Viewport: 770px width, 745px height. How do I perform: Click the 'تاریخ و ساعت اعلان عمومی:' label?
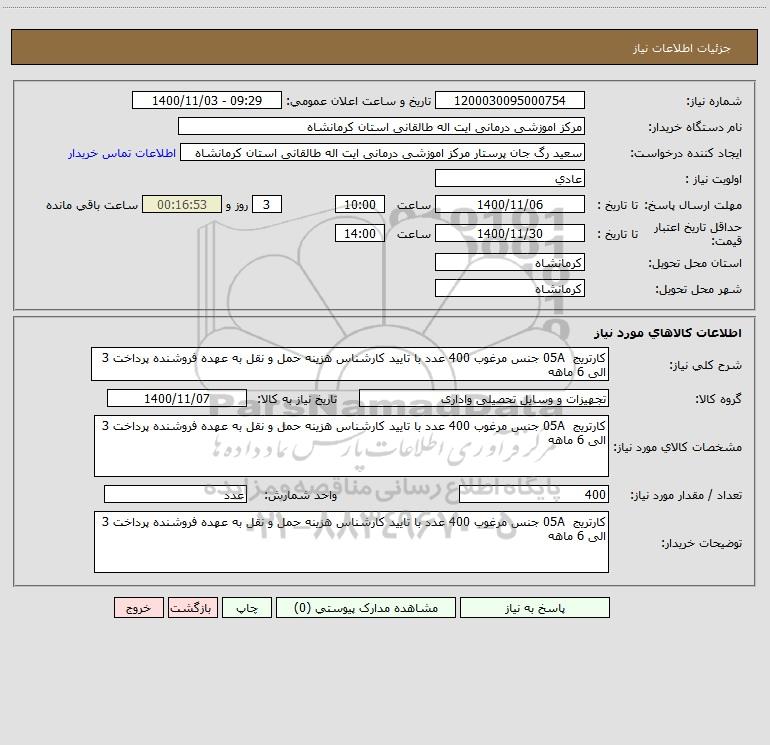358,101
